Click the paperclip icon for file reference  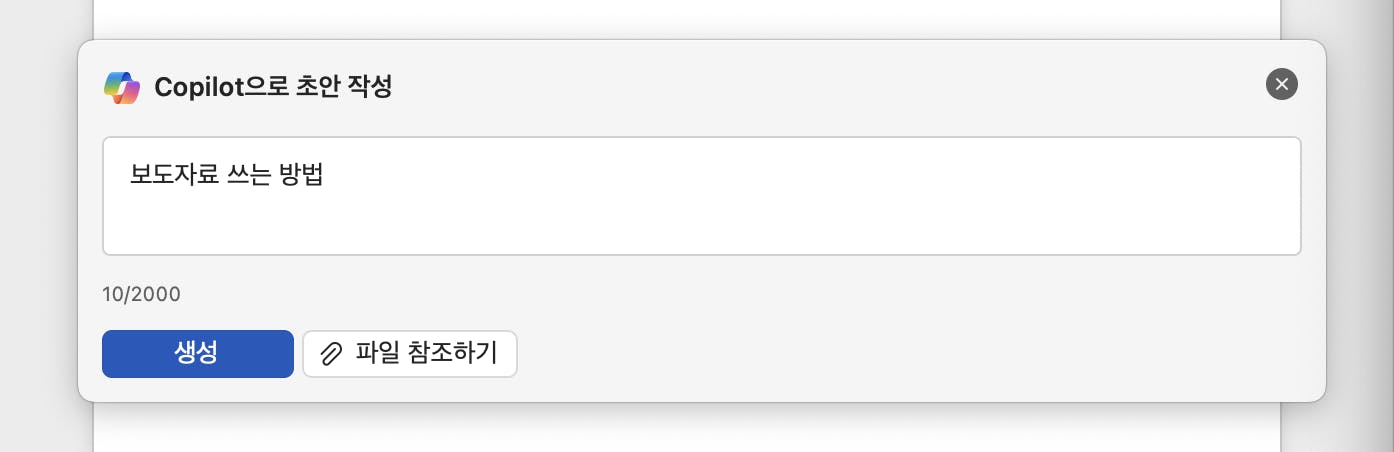[330, 354]
